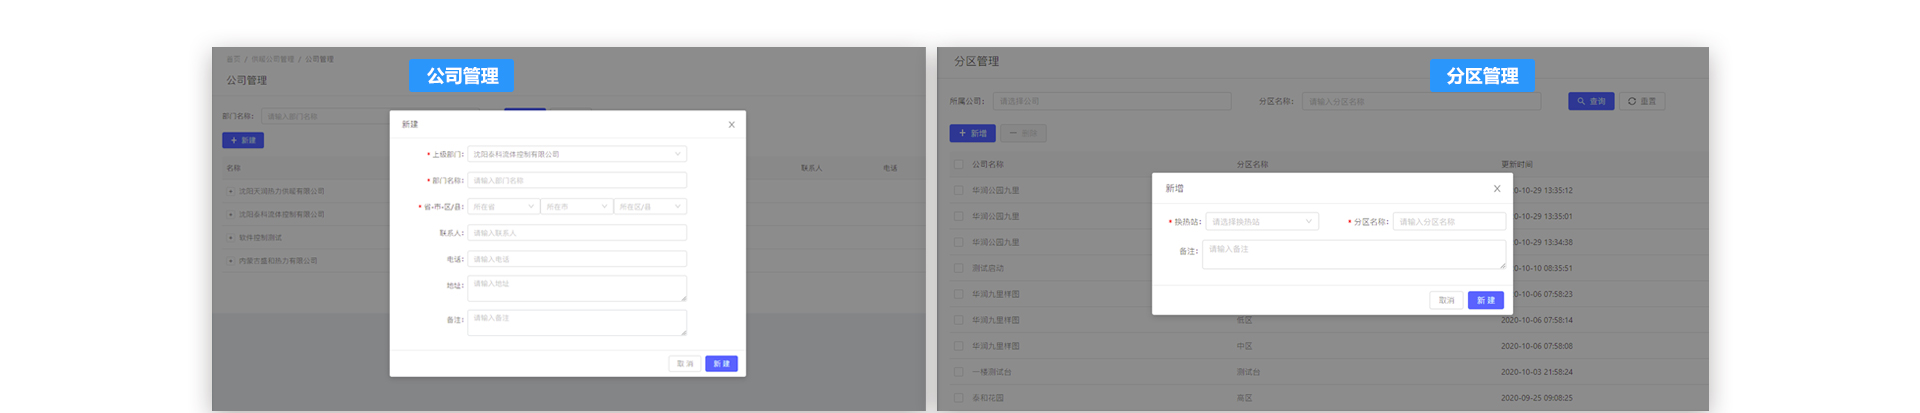Check the checkbox for the 测试启动 row
The height and width of the screenshot is (413, 1920).
pyautogui.click(x=958, y=268)
